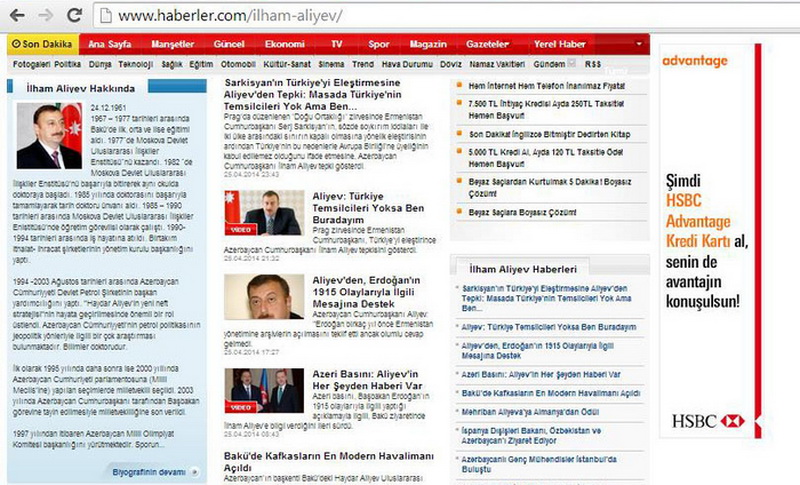Viewport: 800px width, 485px height.
Task: Reload the page with the refresh icon
Action: point(73,15)
